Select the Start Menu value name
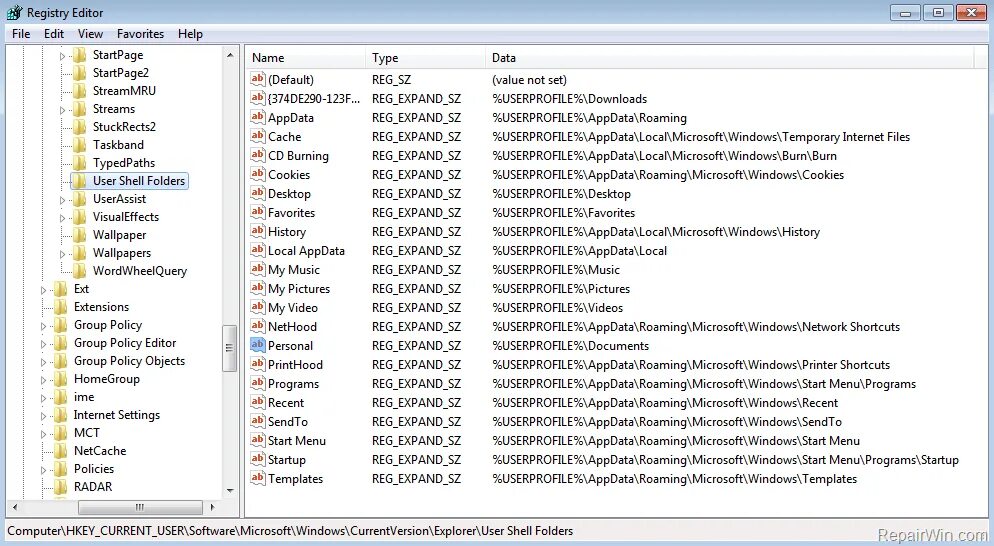Screen dimensions: 994x546 click(297, 441)
